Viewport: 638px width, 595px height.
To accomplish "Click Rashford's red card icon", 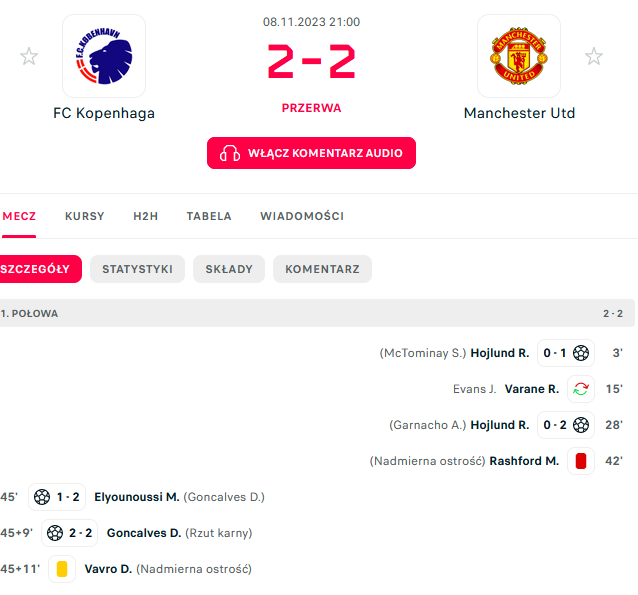I will pyautogui.click(x=581, y=461).
